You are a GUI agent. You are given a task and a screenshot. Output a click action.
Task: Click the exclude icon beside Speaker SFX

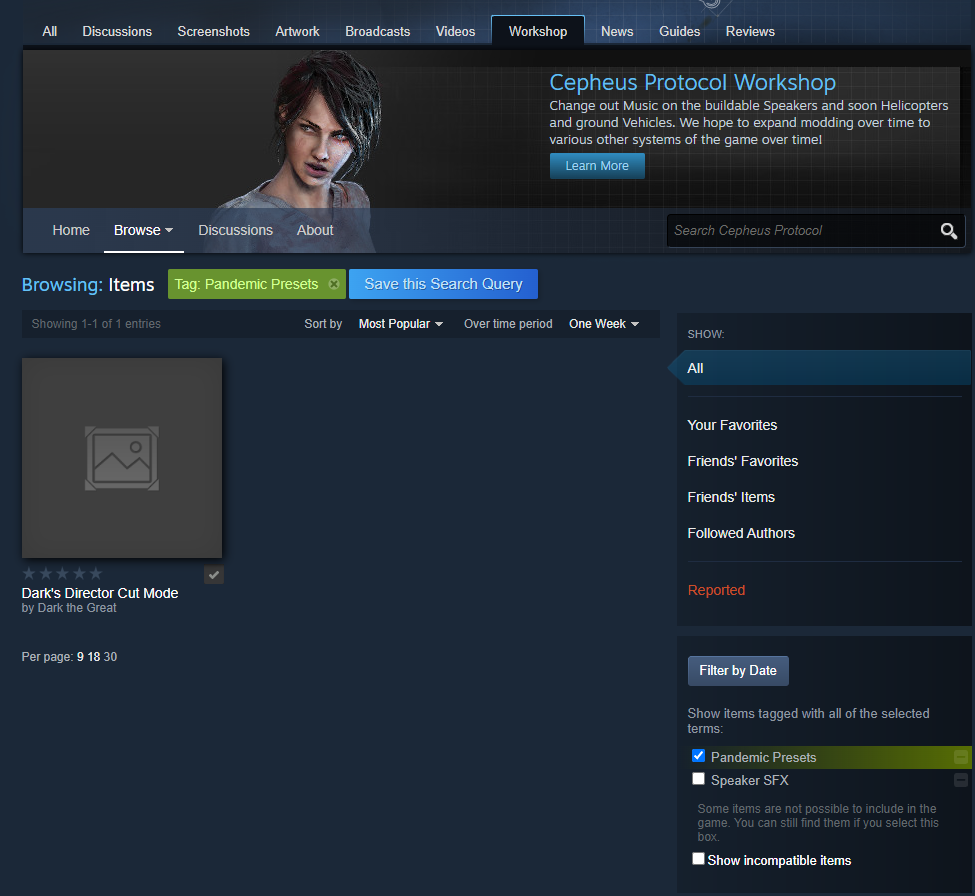pyautogui.click(x=961, y=780)
